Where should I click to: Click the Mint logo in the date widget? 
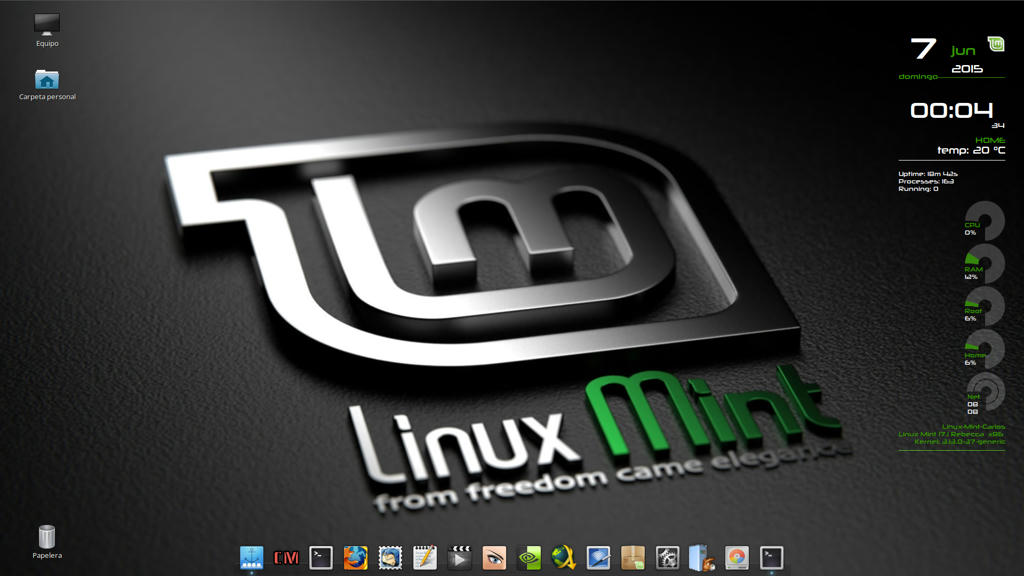[x=996, y=44]
